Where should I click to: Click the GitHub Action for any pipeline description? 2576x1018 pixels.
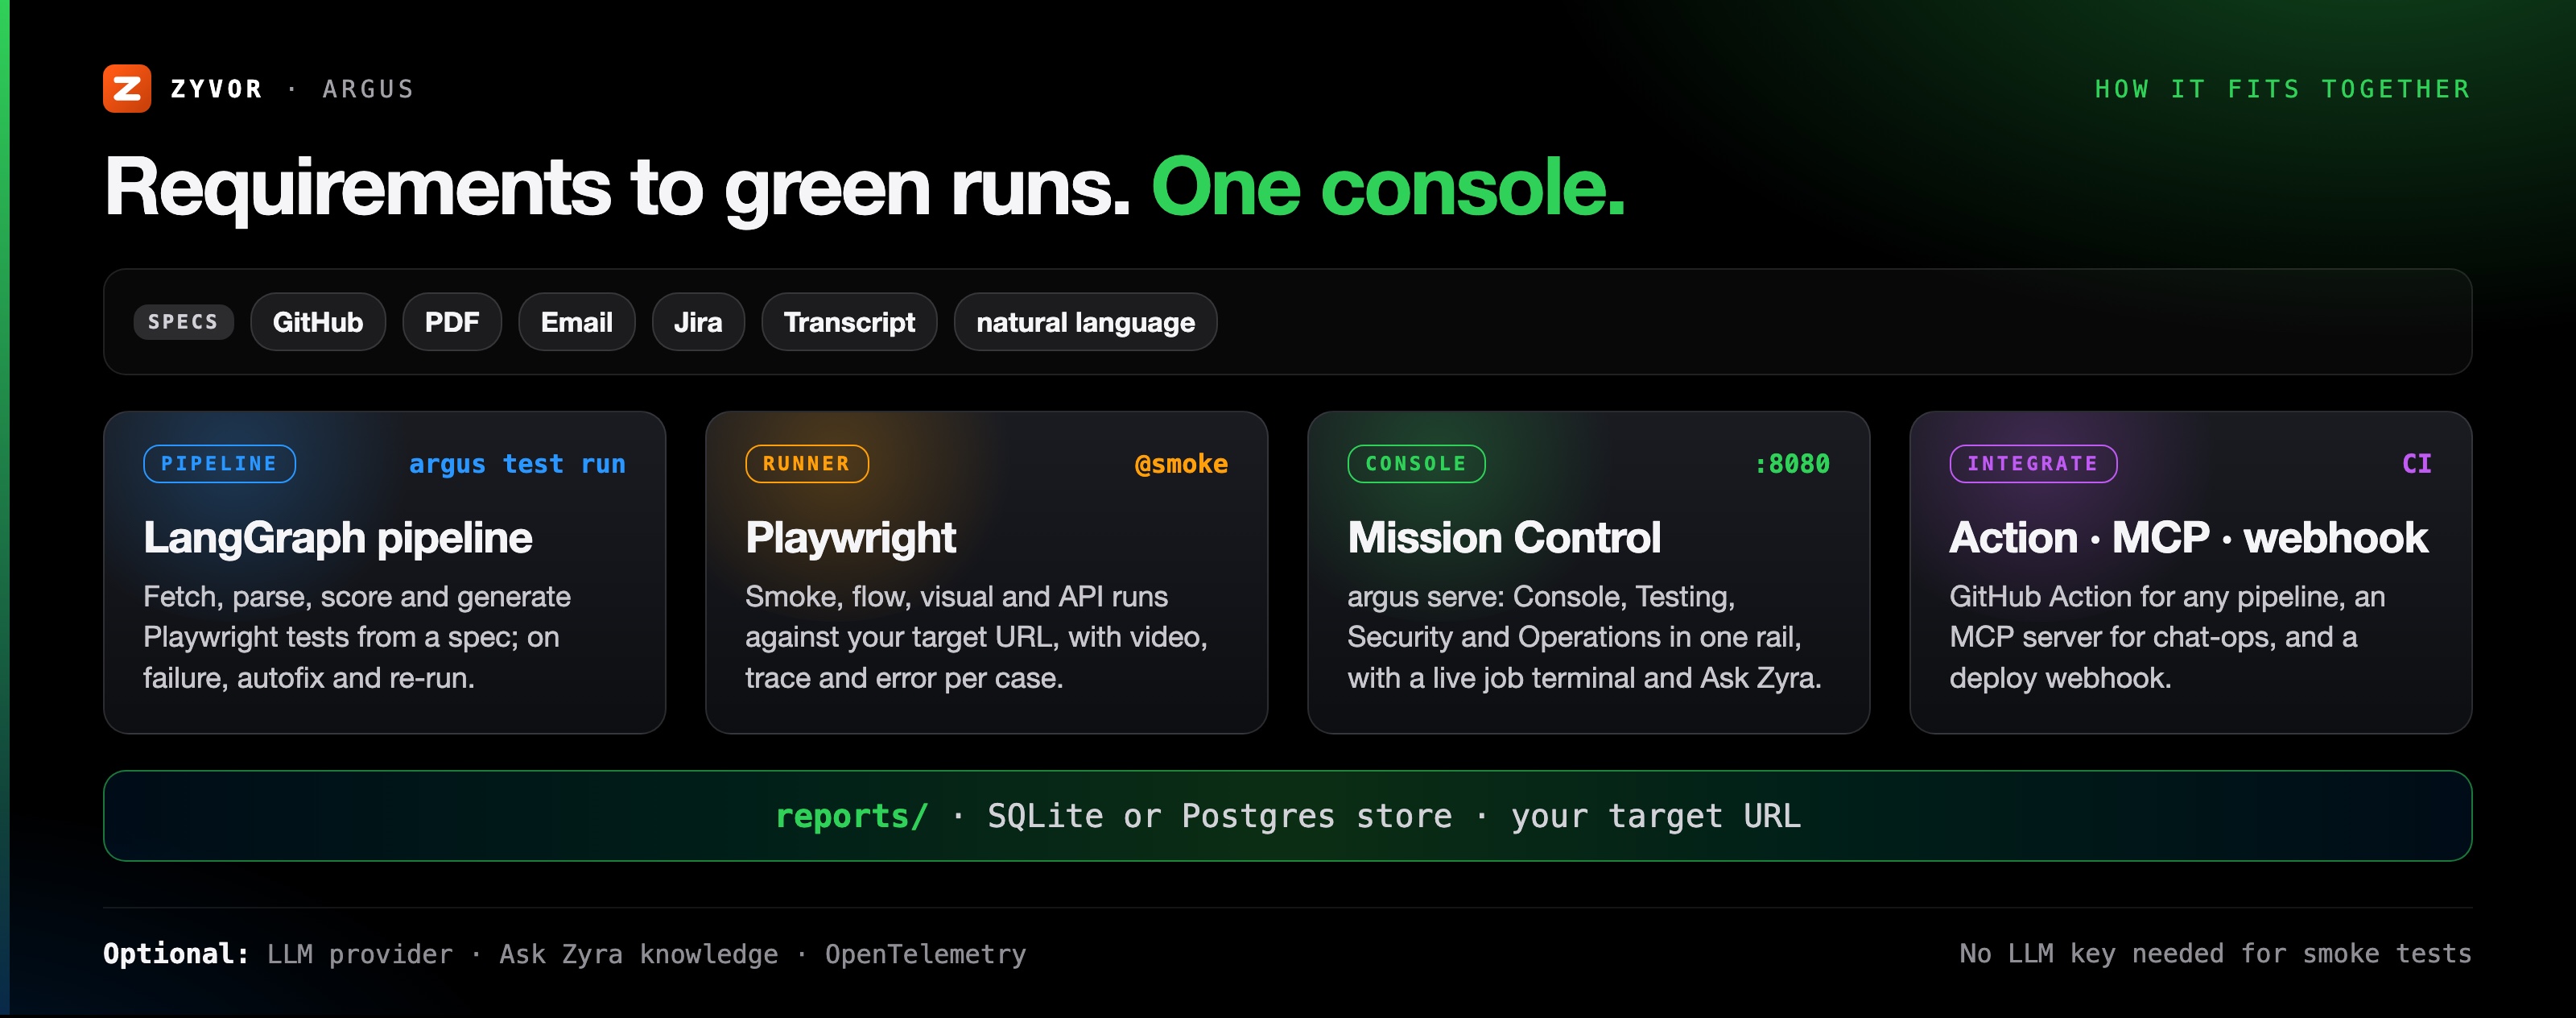pyautogui.click(x=2167, y=637)
